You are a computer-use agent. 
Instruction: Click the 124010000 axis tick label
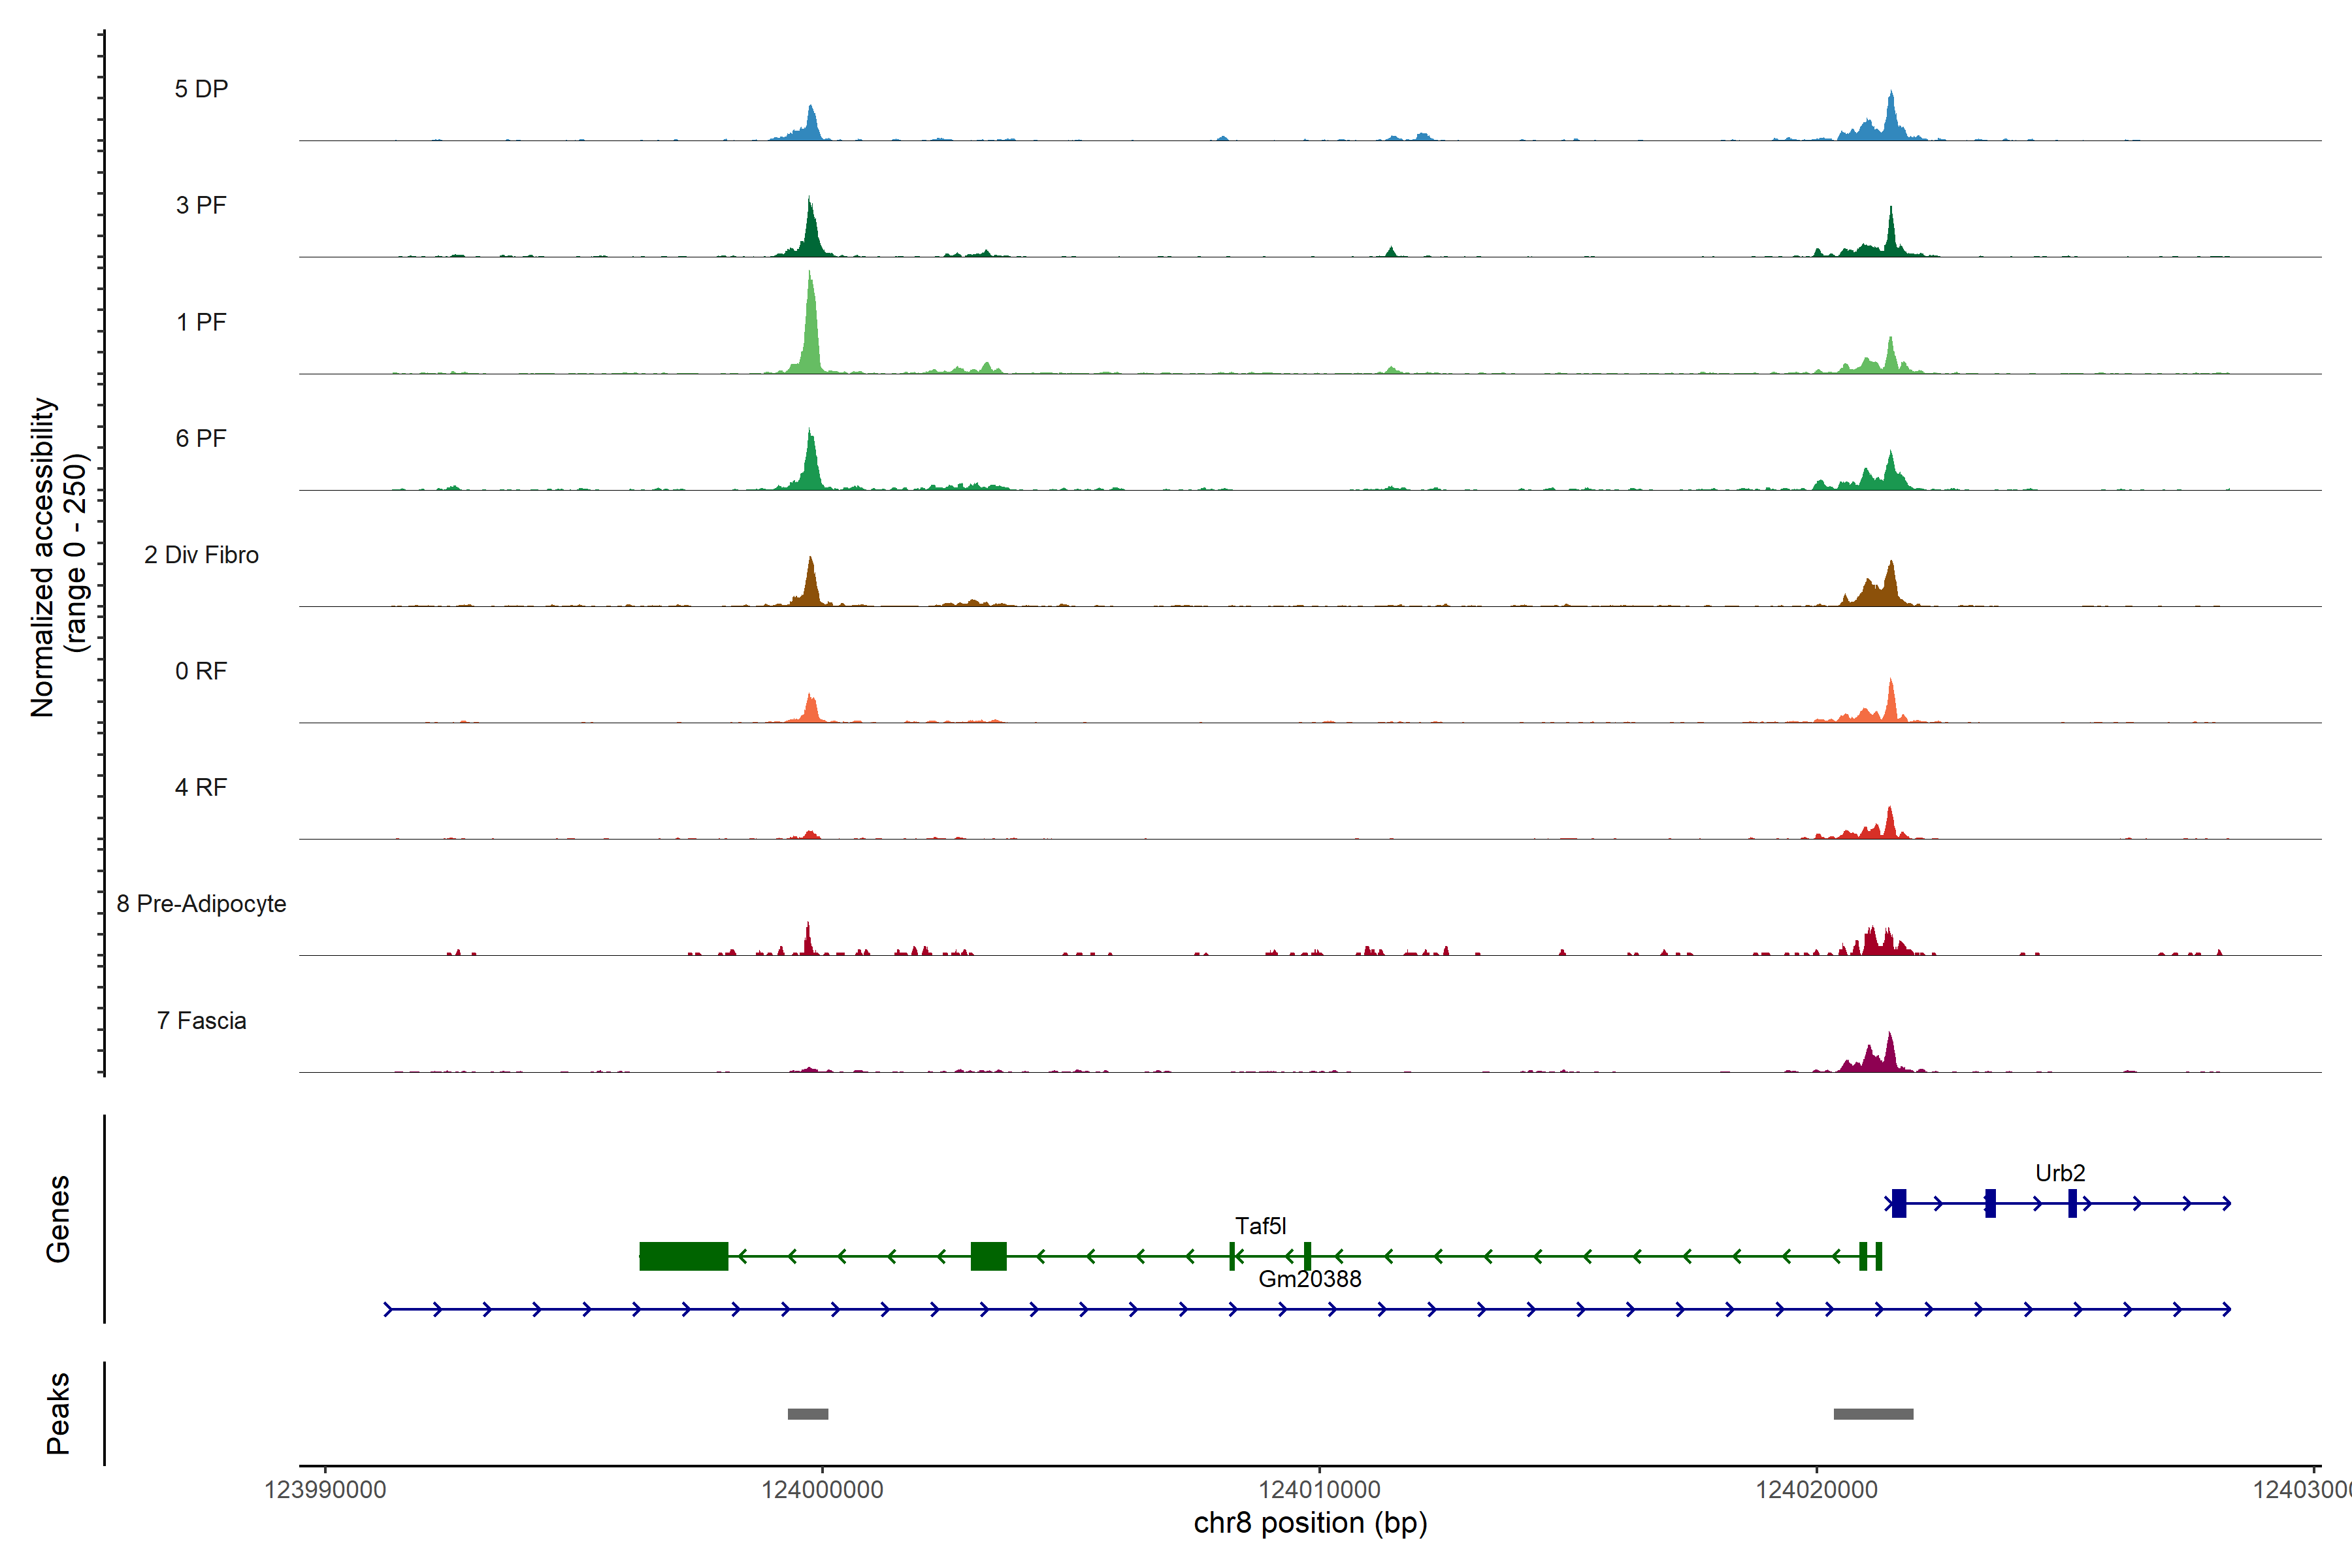click(x=1319, y=1490)
